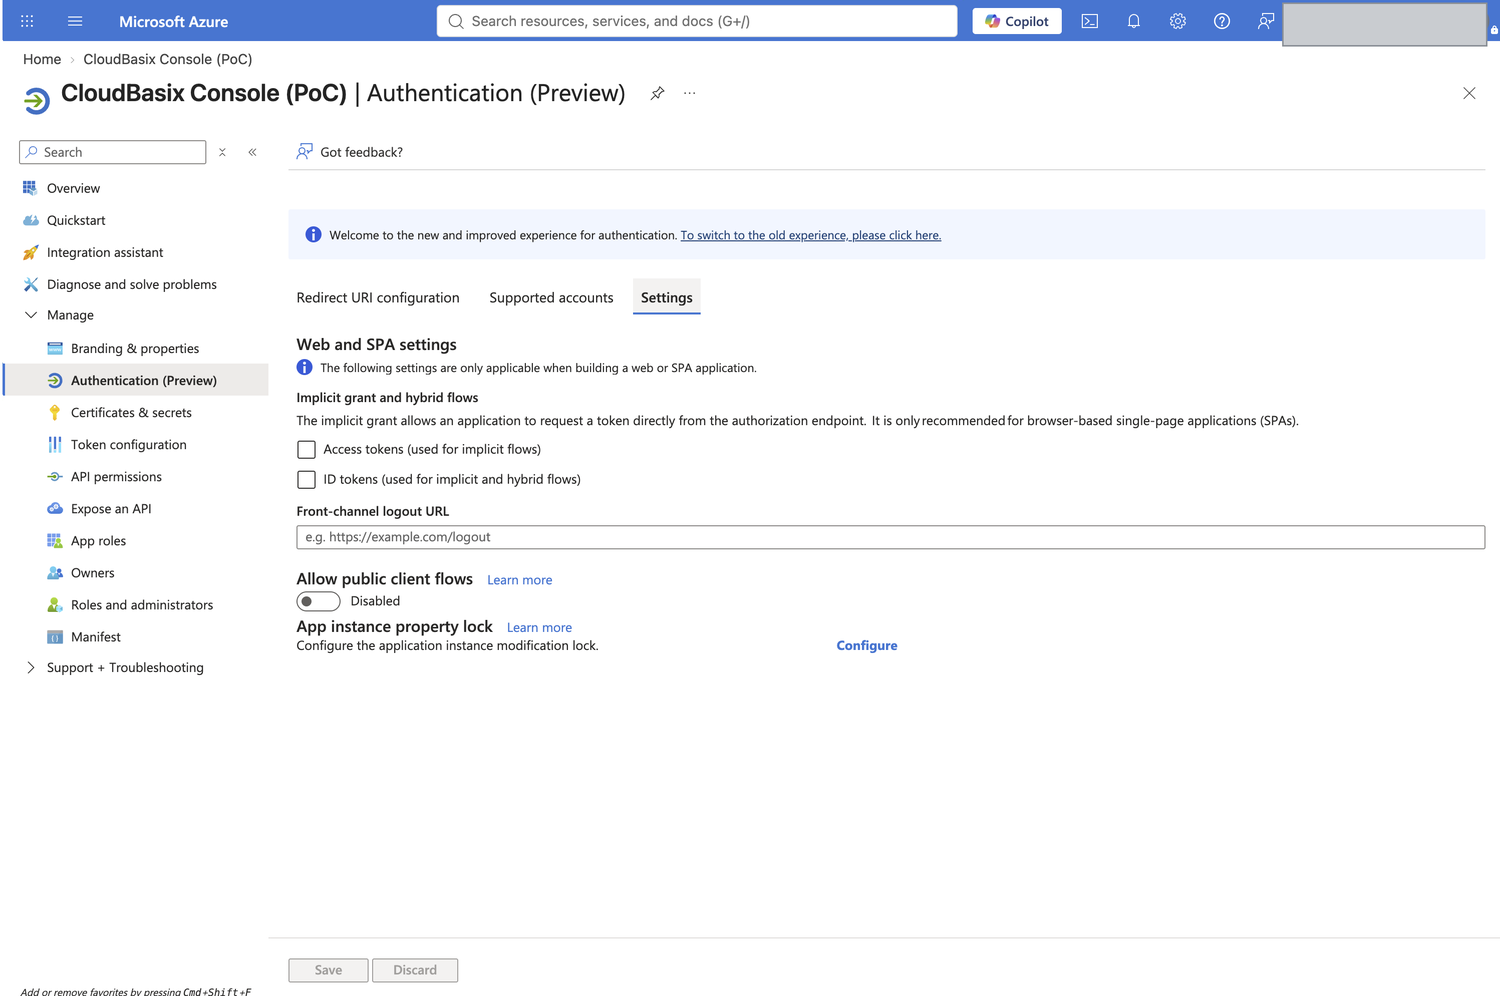Go to Home breadcrumb

(x=42, y=59)
